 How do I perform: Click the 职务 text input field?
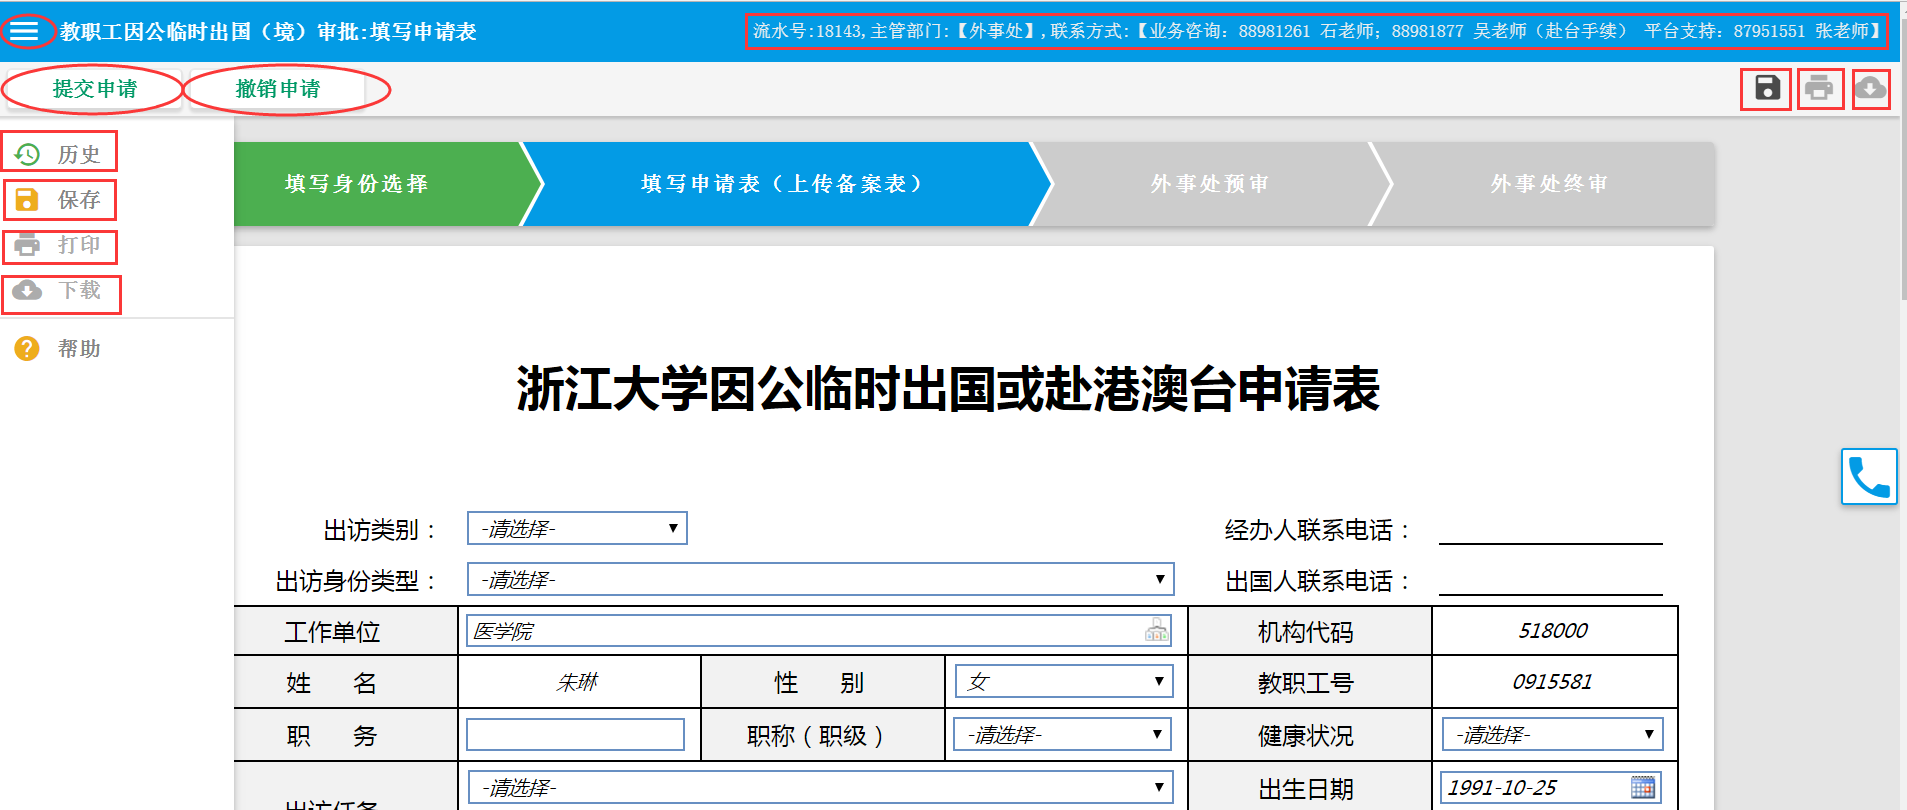coord(575,735)
